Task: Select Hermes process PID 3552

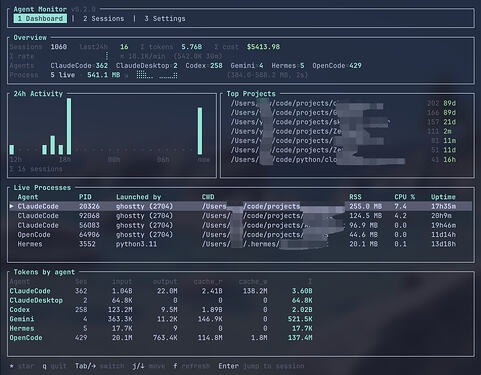Action: [241, 244]
